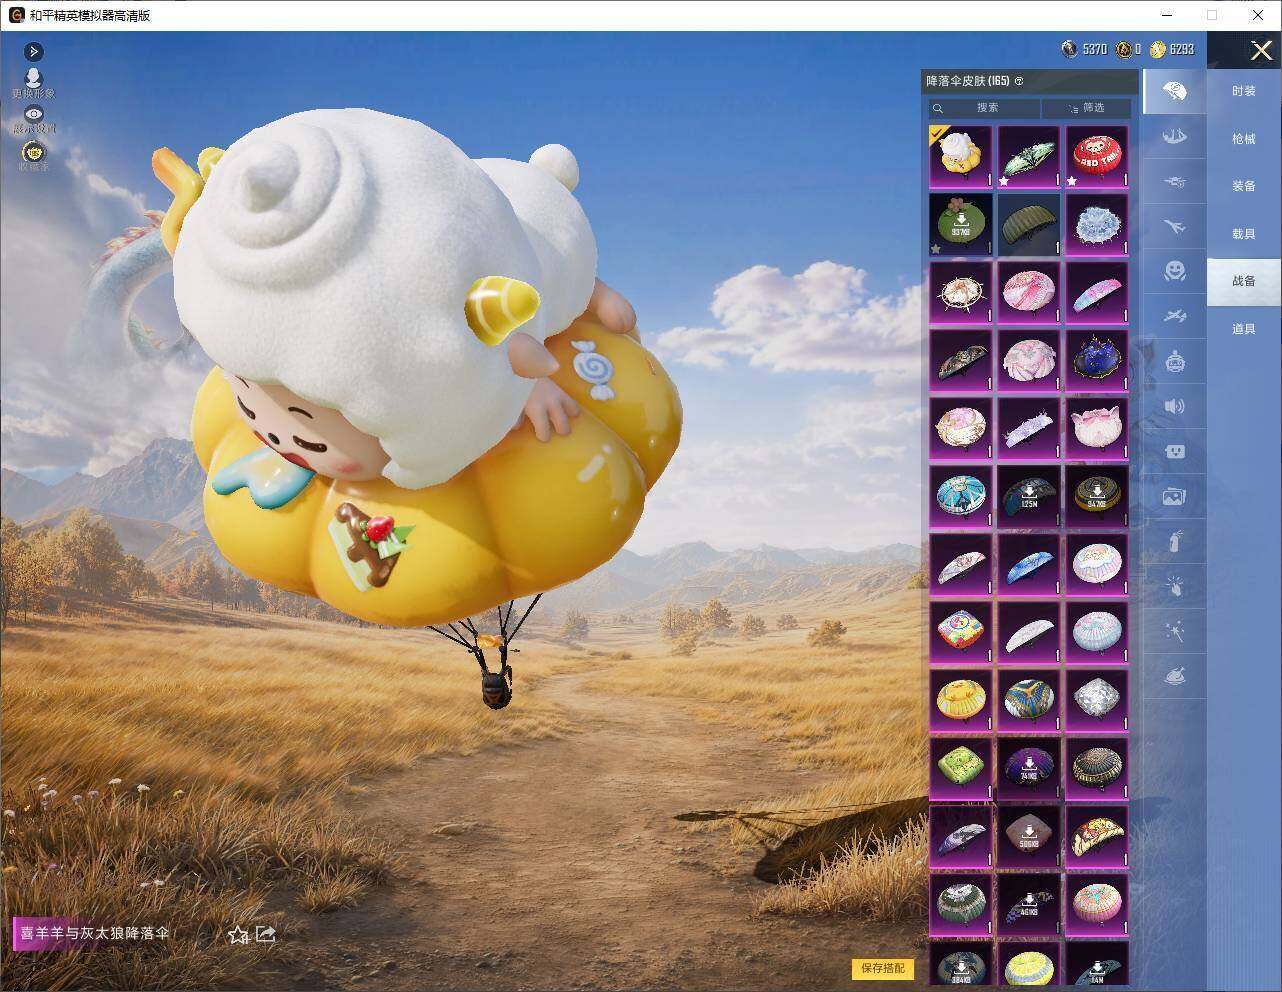Viewport: 1282px width, 992px height.
Task: Open the smiley emote category icon
Action: click(1175, 271)
